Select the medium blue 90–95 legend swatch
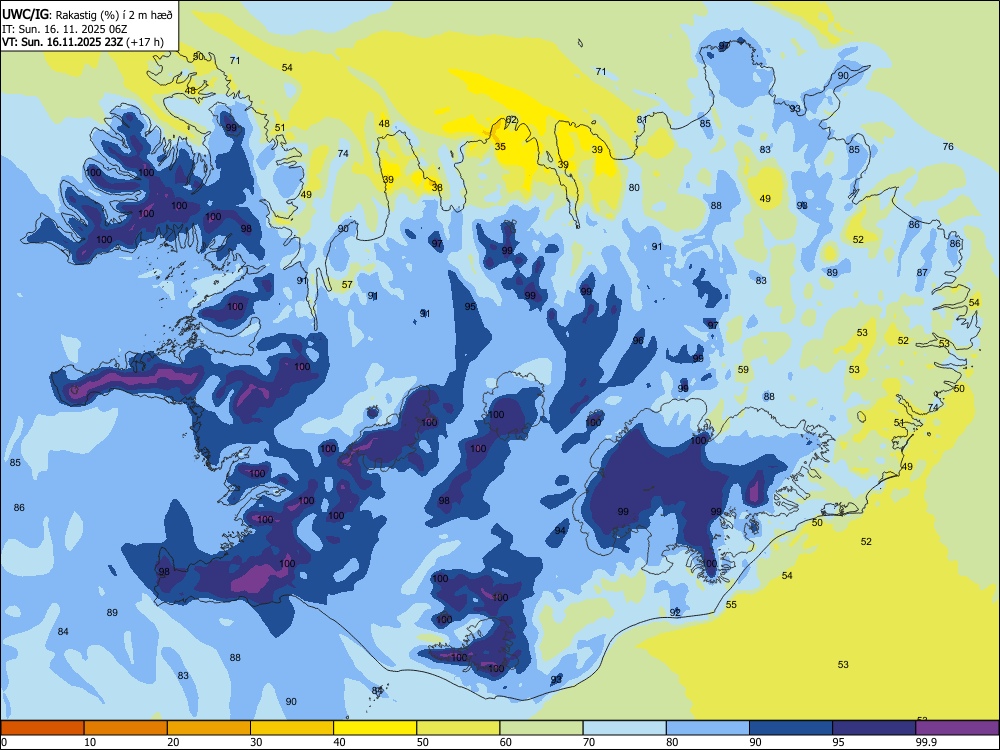 [791, 728]
